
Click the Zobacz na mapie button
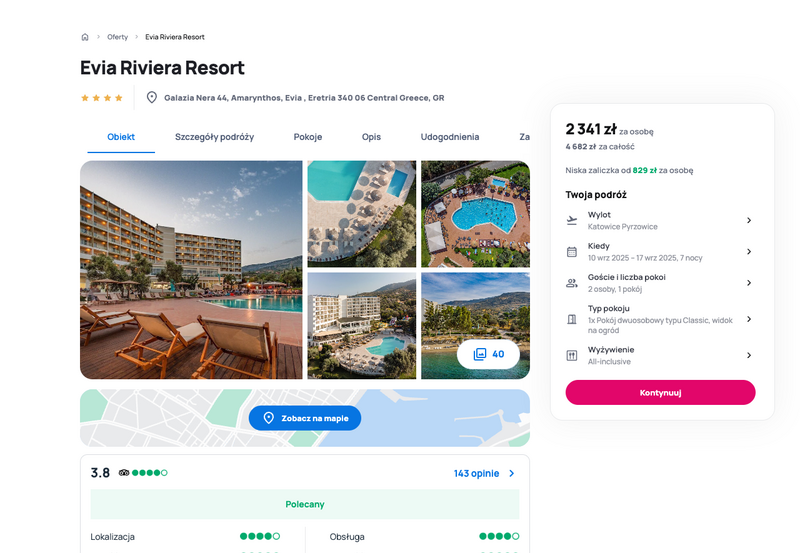click(305, 418)
